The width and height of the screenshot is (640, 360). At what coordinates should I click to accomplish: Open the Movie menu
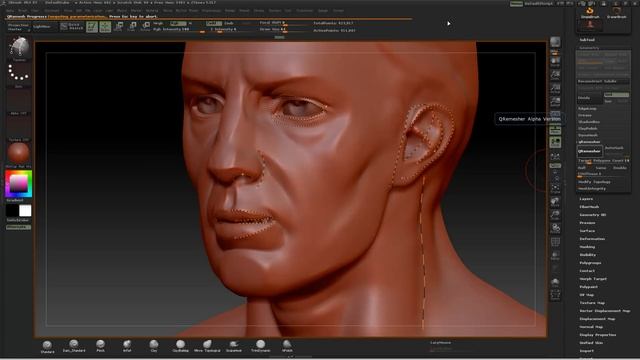click(167, 11)
